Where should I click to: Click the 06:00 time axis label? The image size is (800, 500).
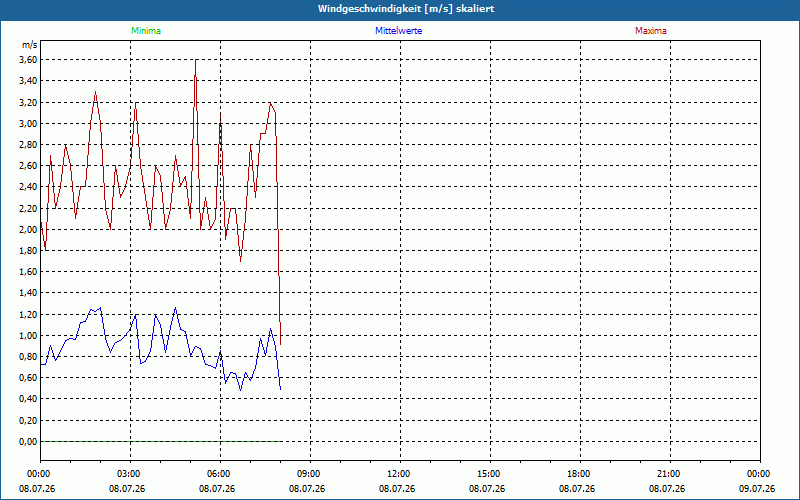tap(220, 474)
